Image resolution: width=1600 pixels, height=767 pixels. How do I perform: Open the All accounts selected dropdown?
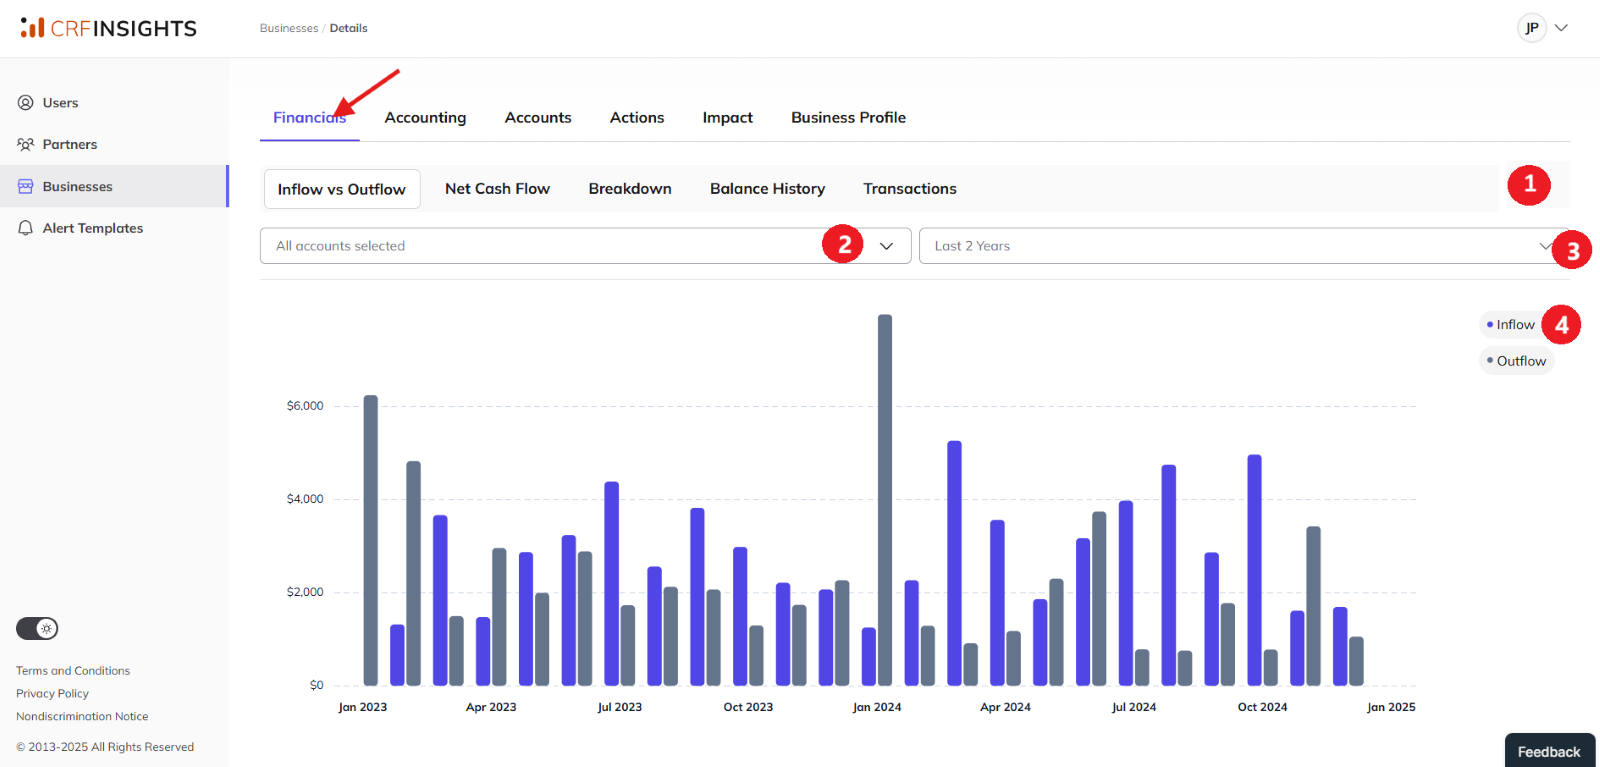tap(585, 246)
